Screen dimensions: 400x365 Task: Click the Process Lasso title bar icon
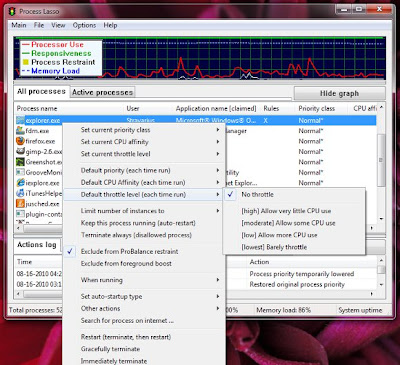[12, 11]
